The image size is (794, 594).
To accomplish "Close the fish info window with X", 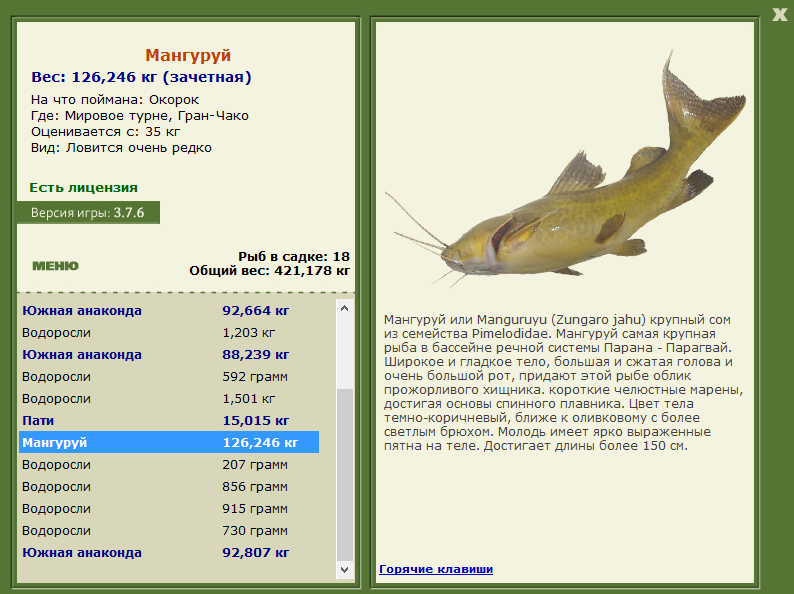I will point(779,14).
